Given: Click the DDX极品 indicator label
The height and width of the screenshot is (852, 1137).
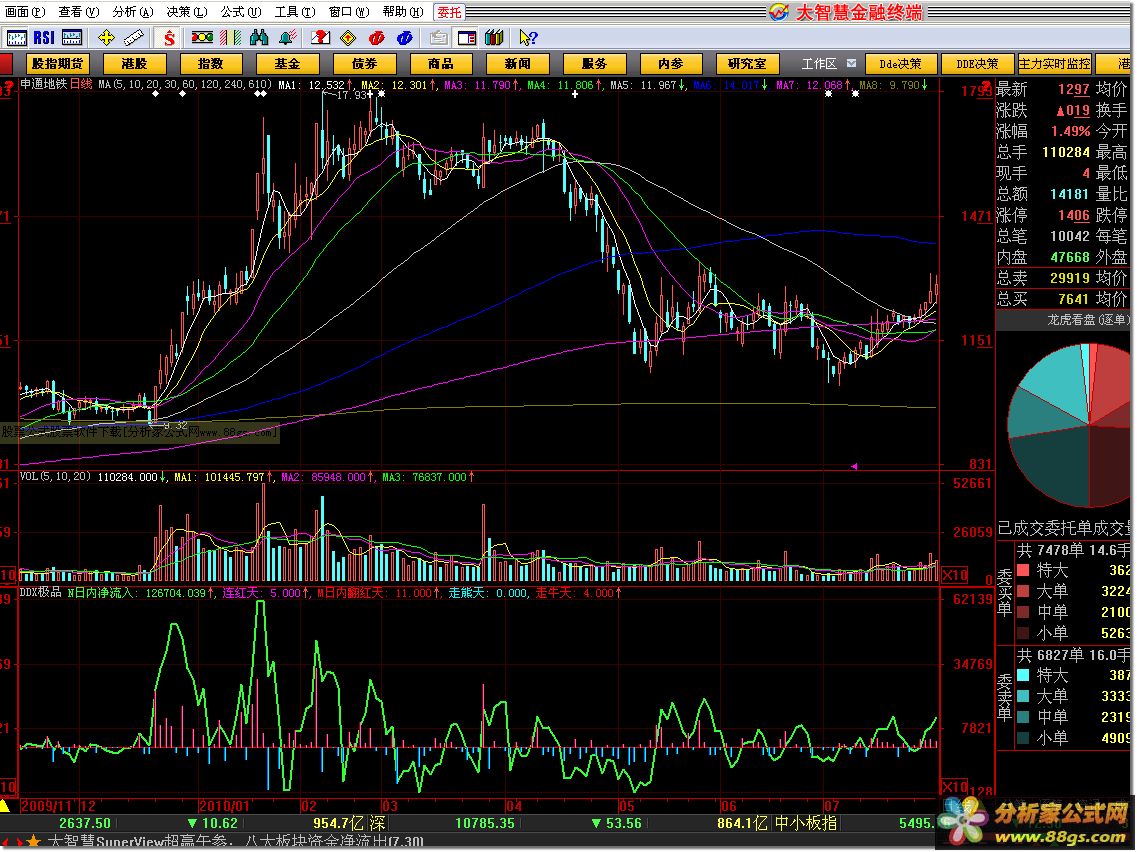Looking at the screenshot, I should click(41, 592).
